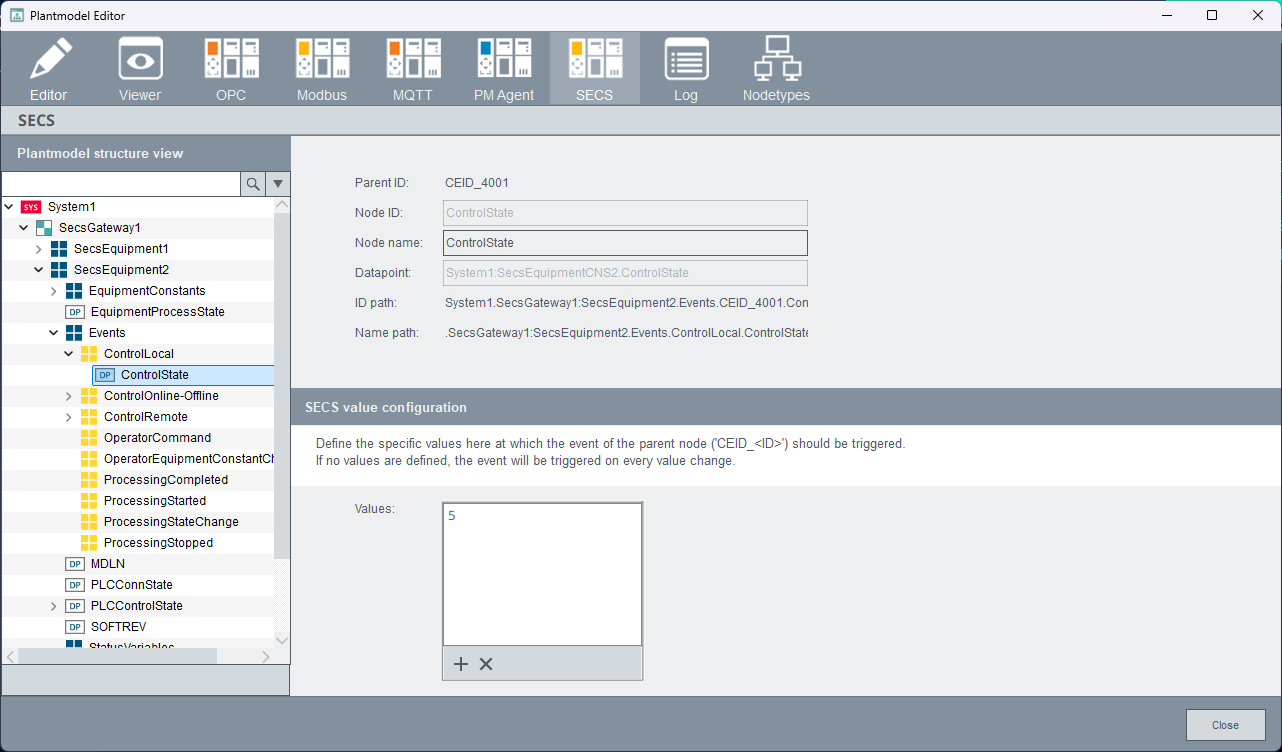Click the Close button
Viewport: 1282px width, 752px height.
tap(1225, 725)
